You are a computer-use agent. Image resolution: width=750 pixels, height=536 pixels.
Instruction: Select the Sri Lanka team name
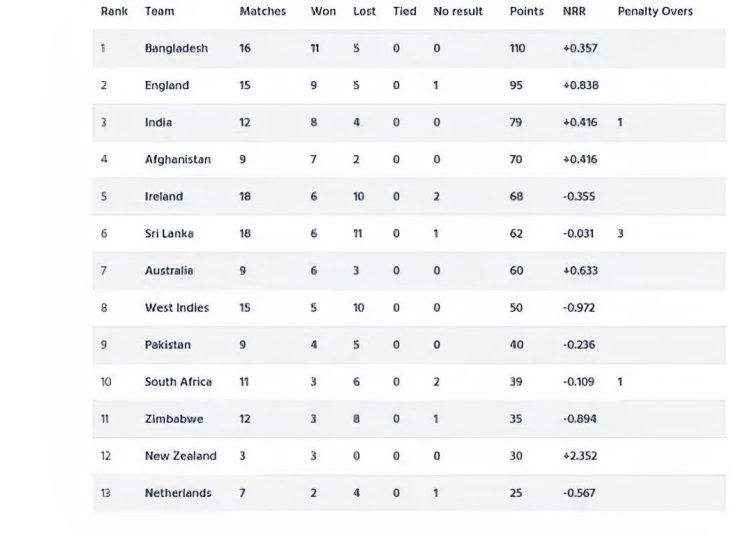(169, 234)
